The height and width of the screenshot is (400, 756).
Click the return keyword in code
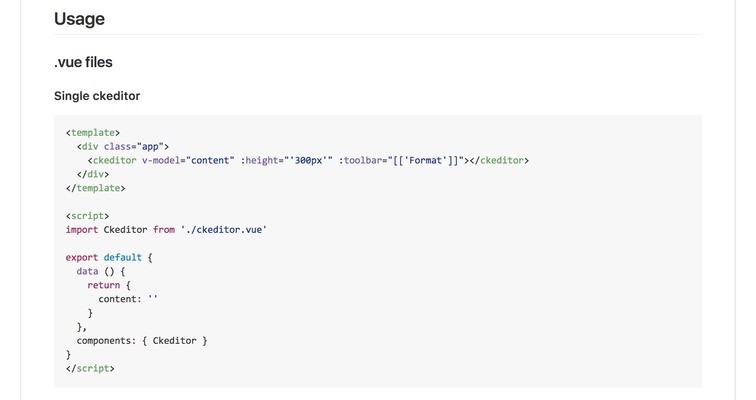pyautogui.click(x=103, y=285)
